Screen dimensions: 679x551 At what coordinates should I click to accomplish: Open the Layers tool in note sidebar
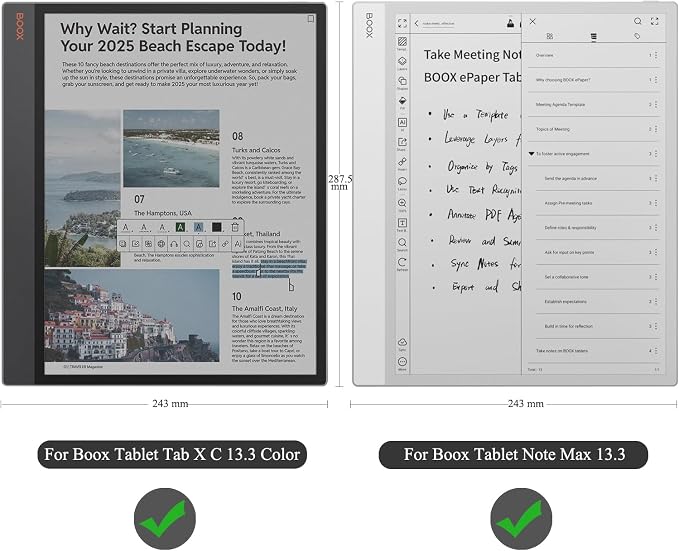pos(402,63)
